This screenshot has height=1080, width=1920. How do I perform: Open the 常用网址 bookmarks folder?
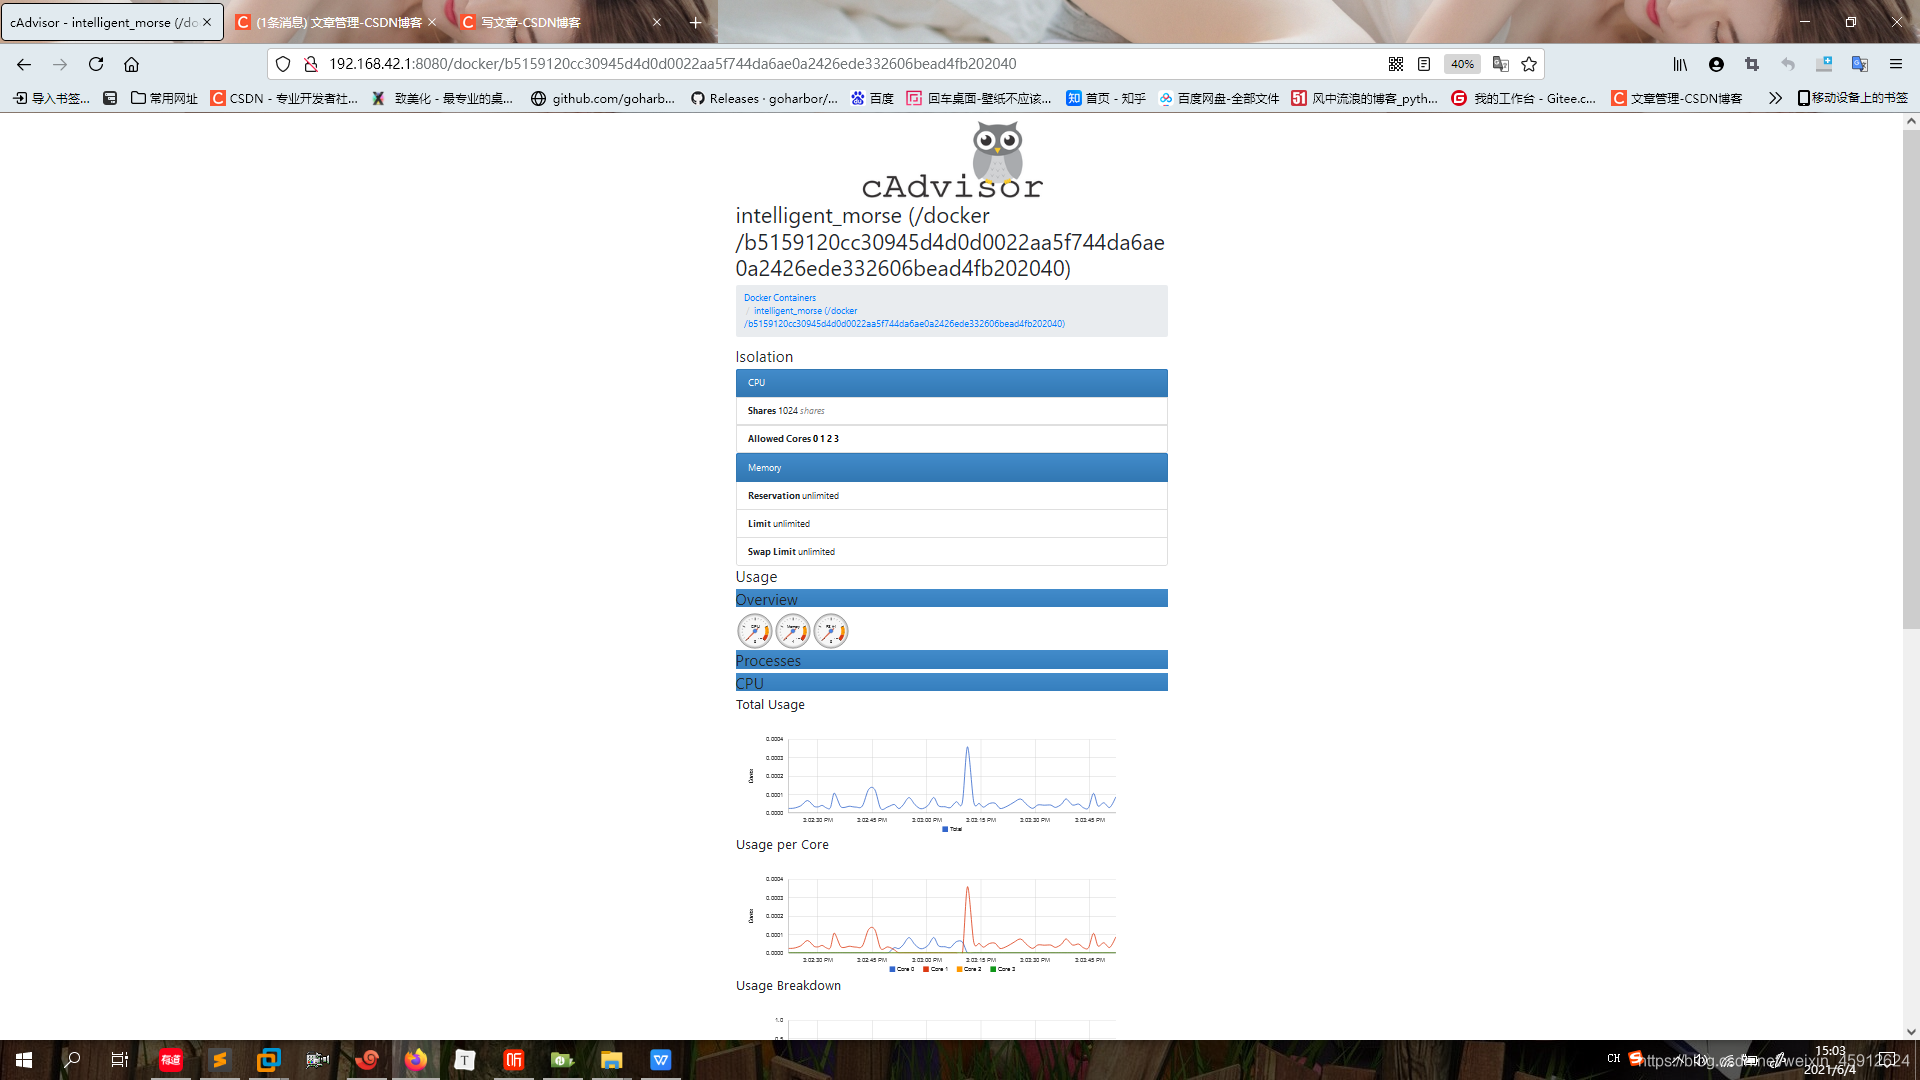coord(164,98)
